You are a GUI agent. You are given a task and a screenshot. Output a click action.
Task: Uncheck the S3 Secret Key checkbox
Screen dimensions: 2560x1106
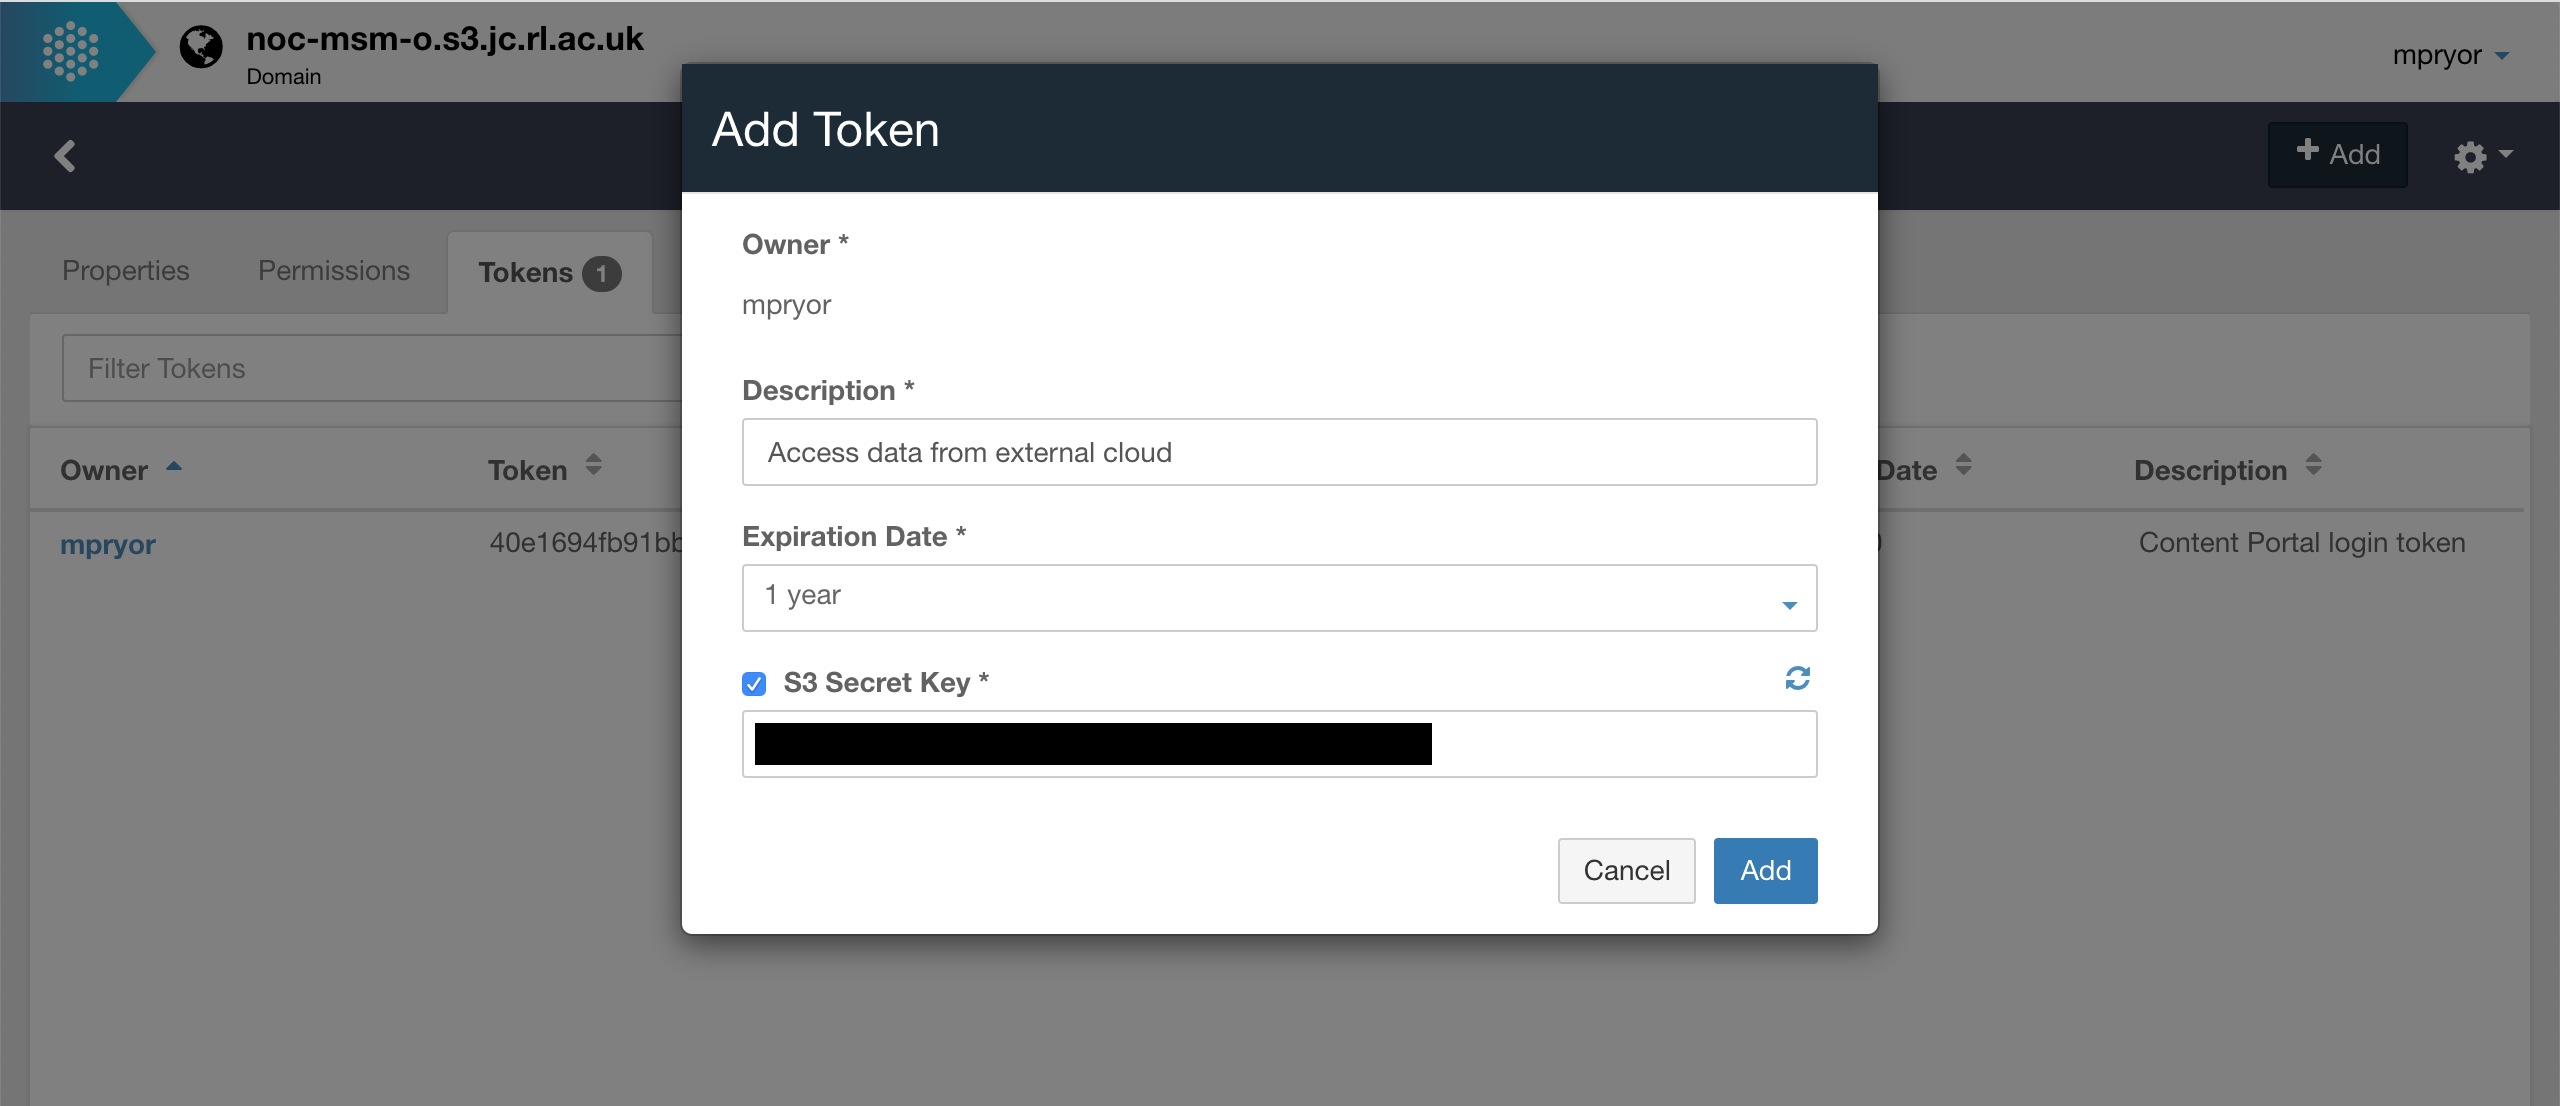pos(754,683)
